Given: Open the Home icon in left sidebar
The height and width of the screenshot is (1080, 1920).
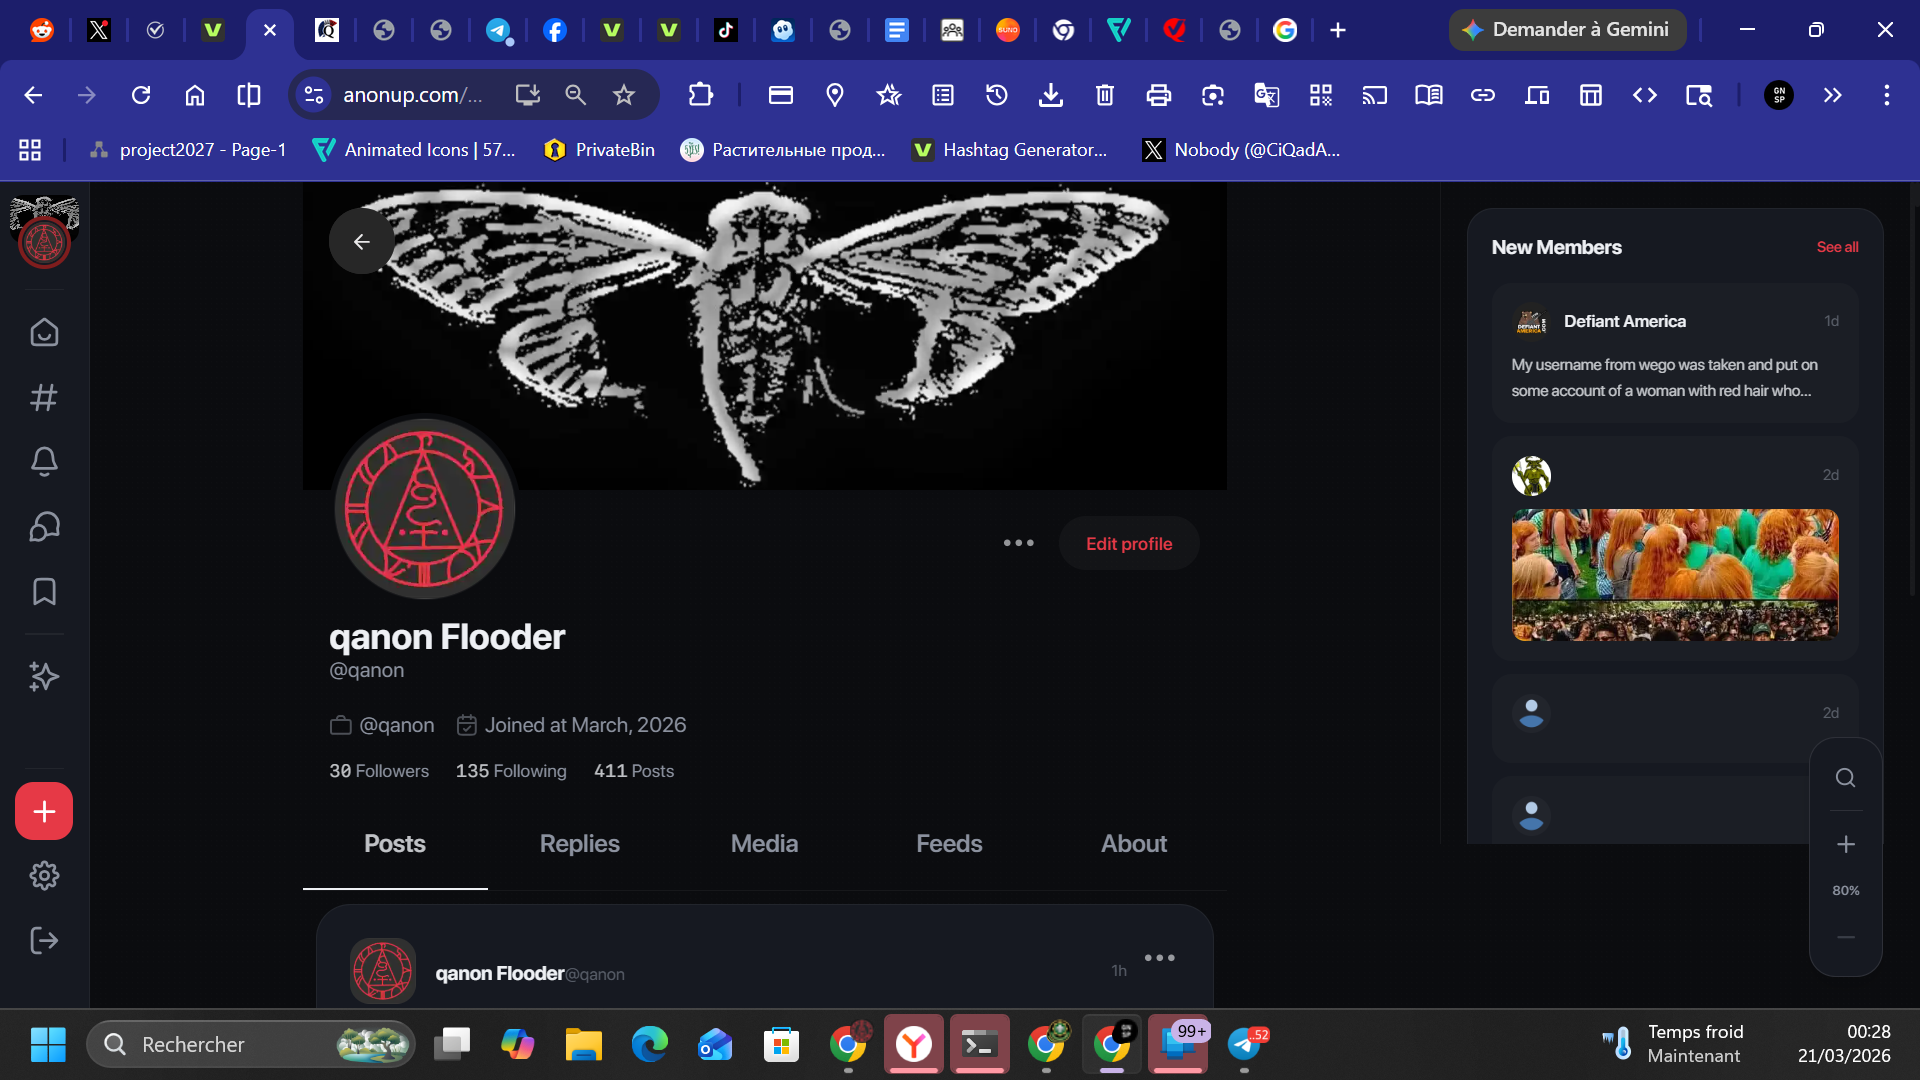Looking at the screenshot, I should click(44, 332).
